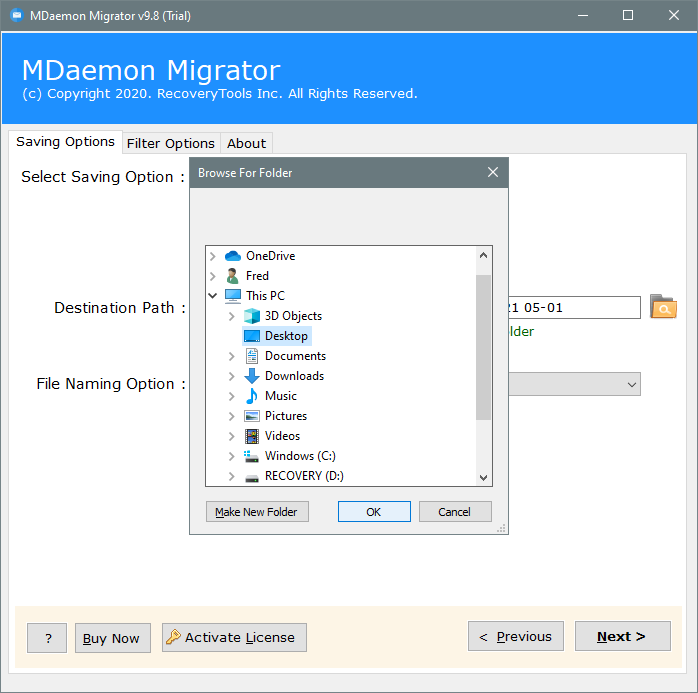The image size is (698, 693).
Task: Click the folder list scrollbar thumb
Action: 483,347
